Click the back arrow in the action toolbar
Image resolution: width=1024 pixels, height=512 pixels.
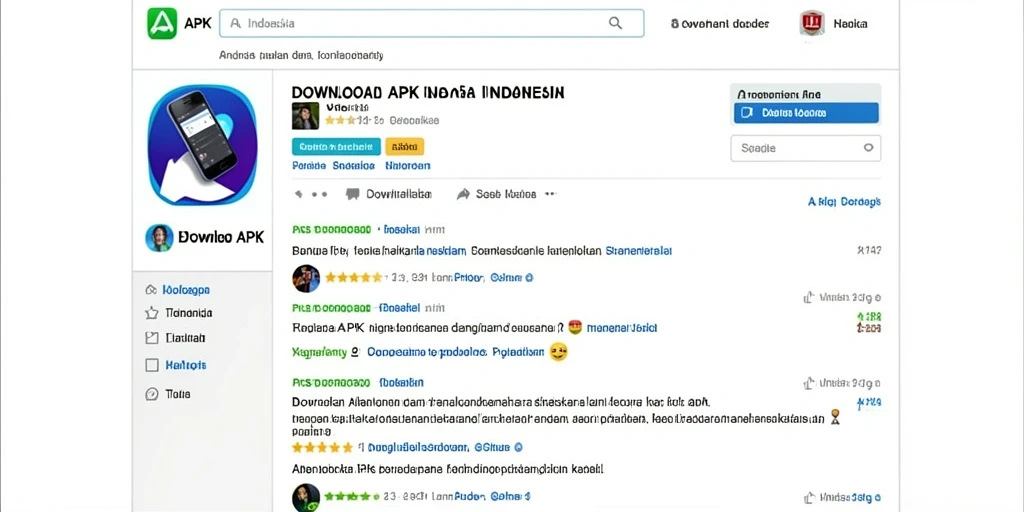coord(298,194)
